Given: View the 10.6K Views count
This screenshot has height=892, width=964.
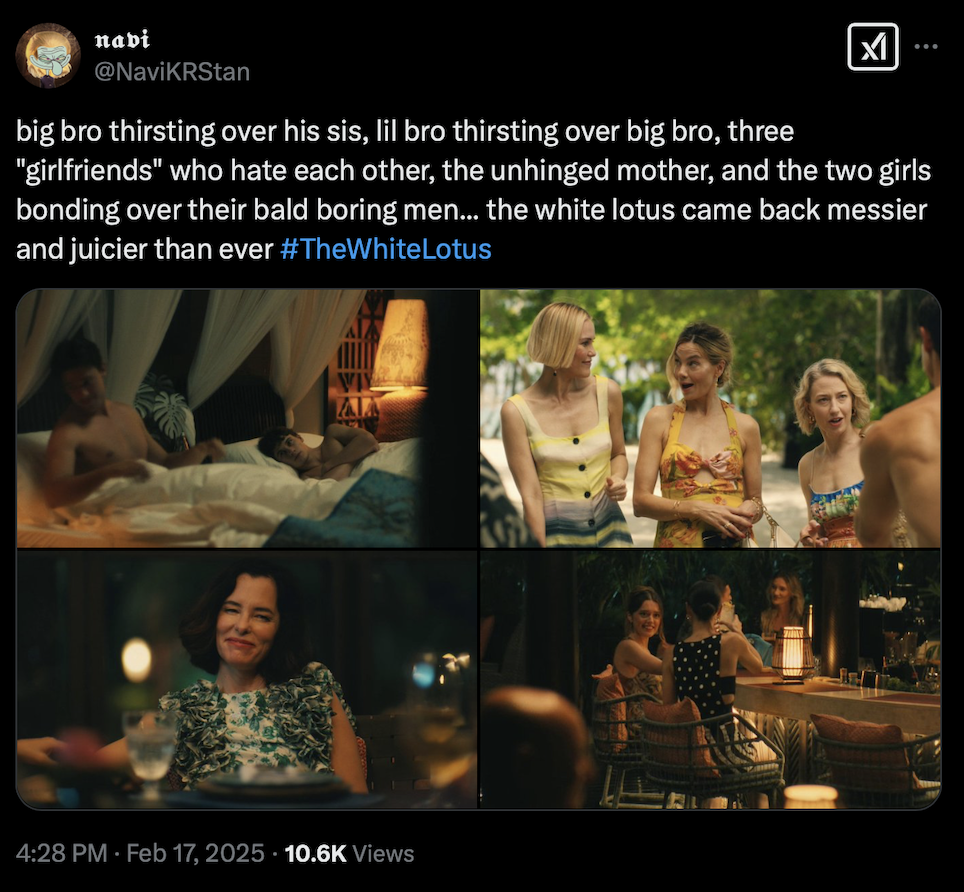Looking at the screenshot, I should [x=349, y=853].
